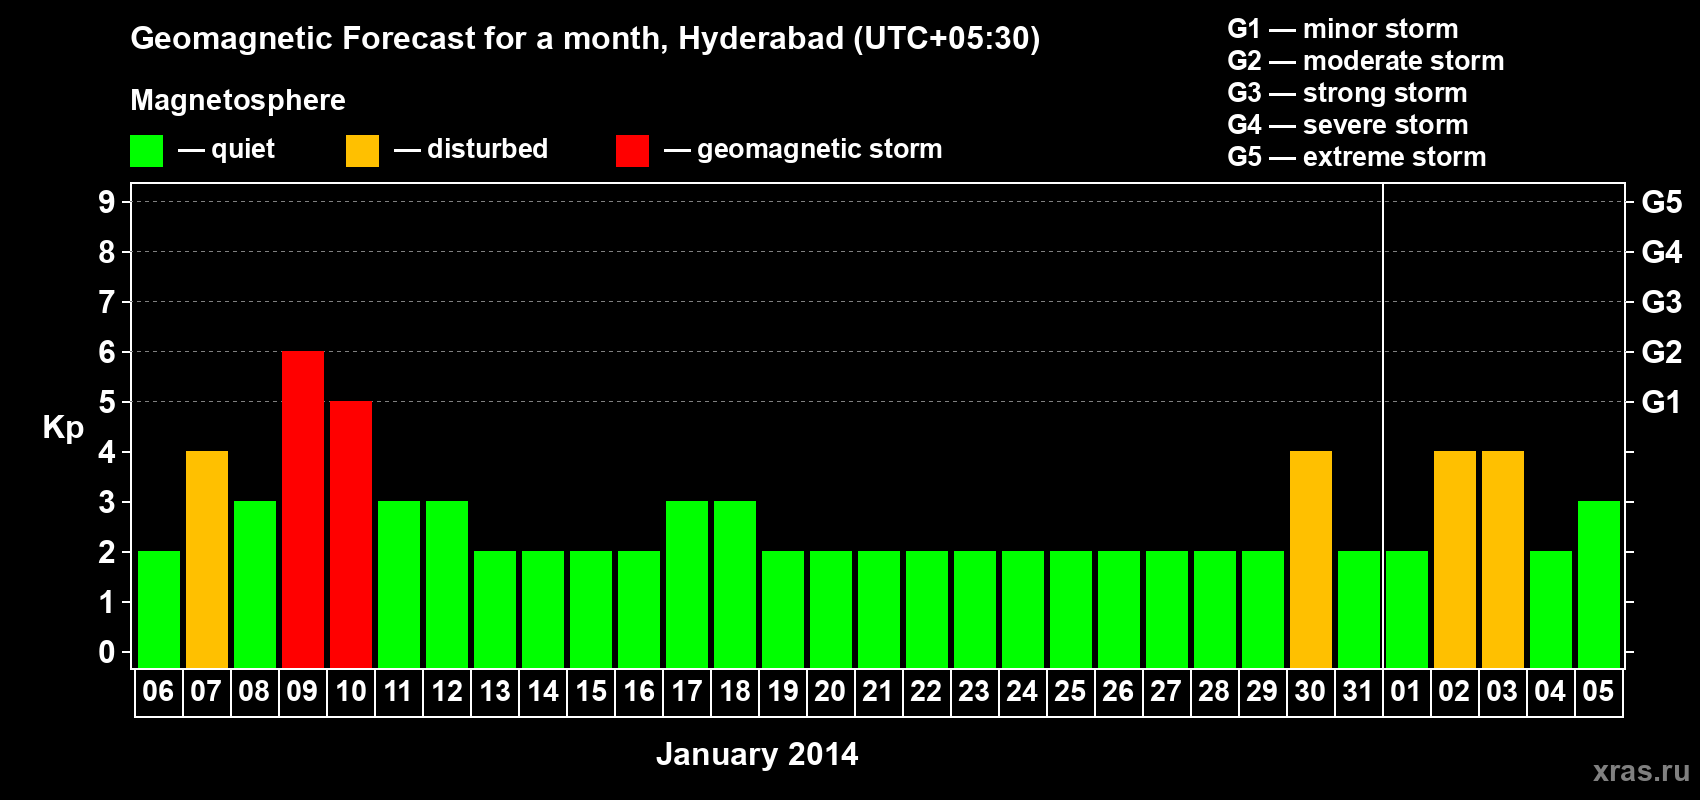Click the date label '09' on the axis
Viewport: 1700px width, 800px height.
[x=302, y=691]
